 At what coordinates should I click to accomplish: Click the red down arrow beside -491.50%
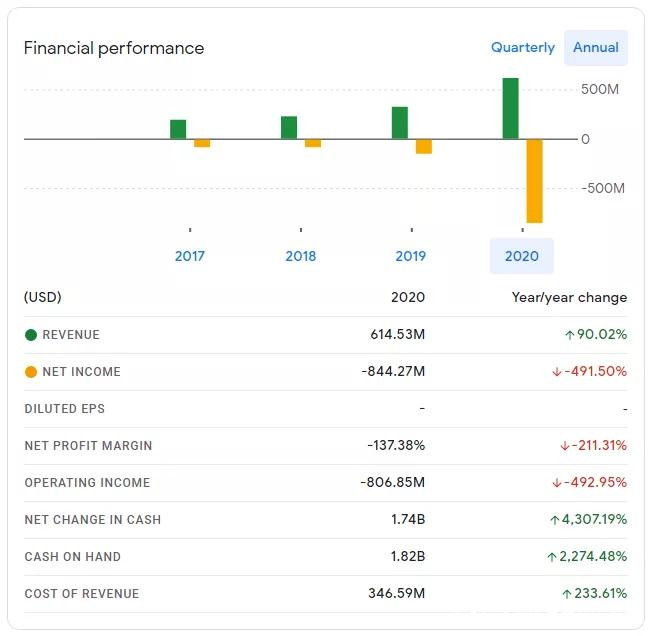pos(557,372)
